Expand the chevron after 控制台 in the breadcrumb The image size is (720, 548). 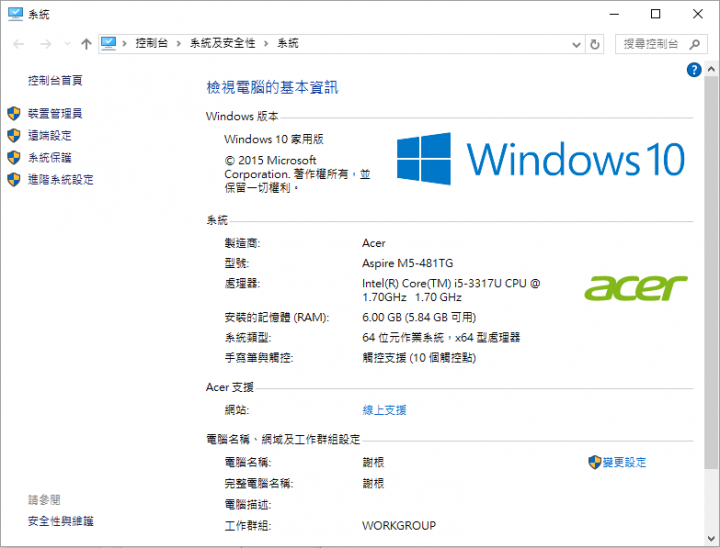point(179,44)
